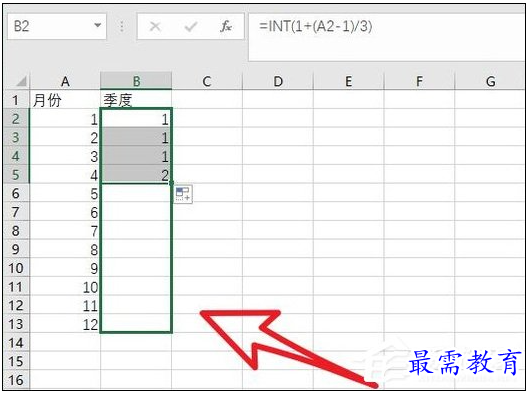Image resolution: width=530 pixels, height=394 pixels.
Task: Select column G header
Action: [x=490, y=81]
